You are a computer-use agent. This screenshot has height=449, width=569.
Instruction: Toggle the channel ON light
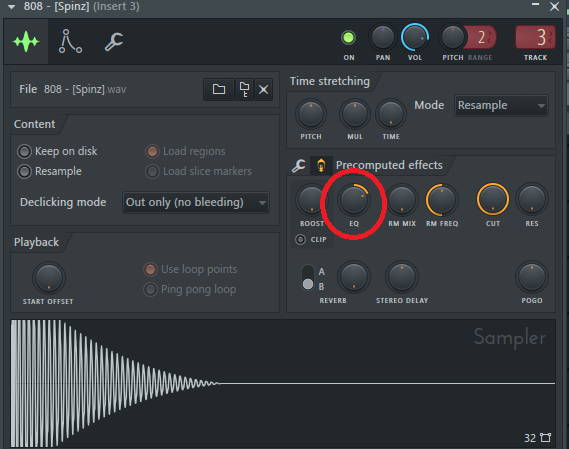pos(348,38)
